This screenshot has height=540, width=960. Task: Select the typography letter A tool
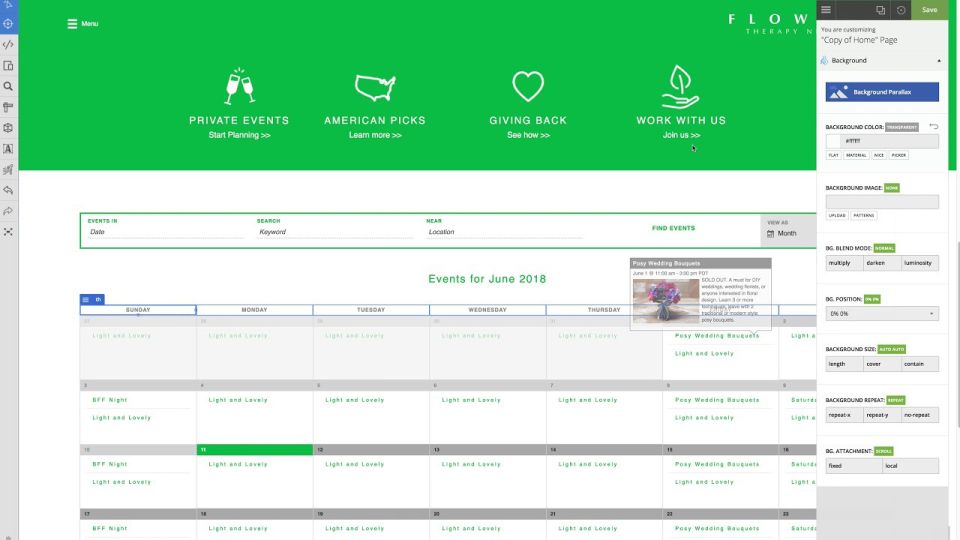8,149
